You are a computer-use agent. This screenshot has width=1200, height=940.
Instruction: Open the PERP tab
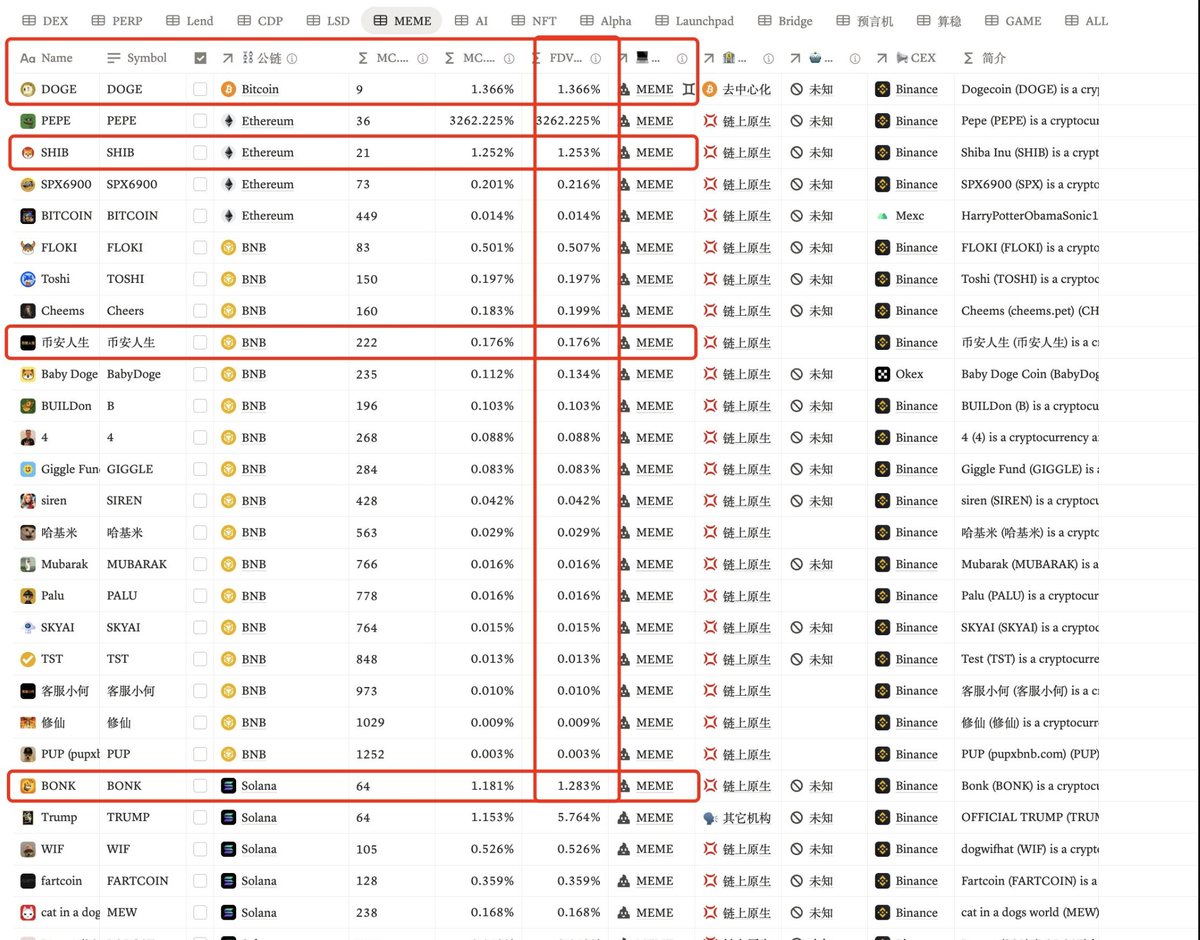pos(117,20)
